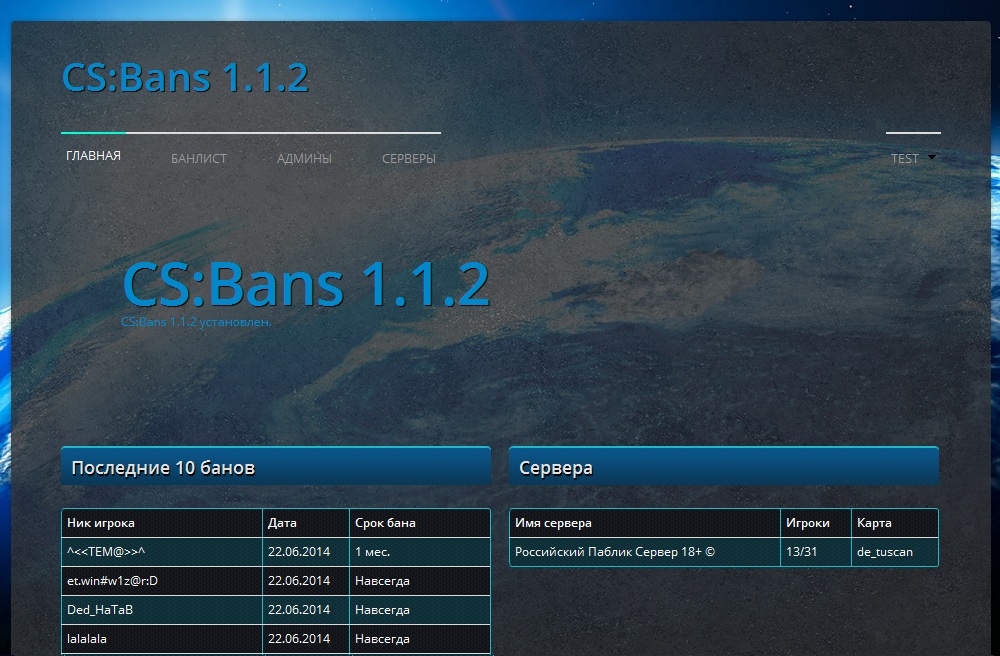Click the Карта column header
This screenshot has width=1000, height=656.
pyautogui.click(x=895, y=523)
